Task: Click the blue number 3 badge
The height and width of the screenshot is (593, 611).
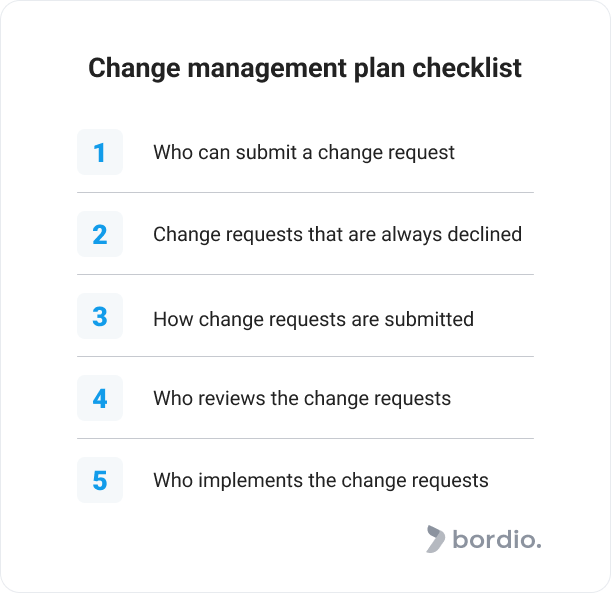Action: coord(100,316)
